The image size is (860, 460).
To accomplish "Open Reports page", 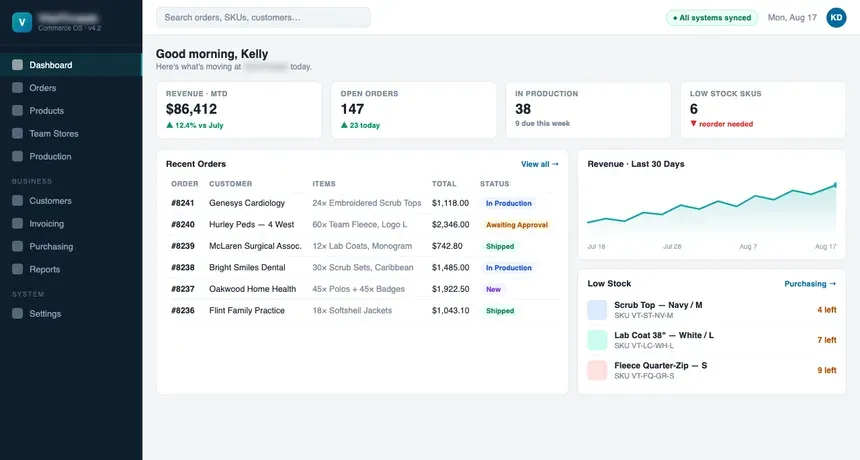I will tap(71, 269).
